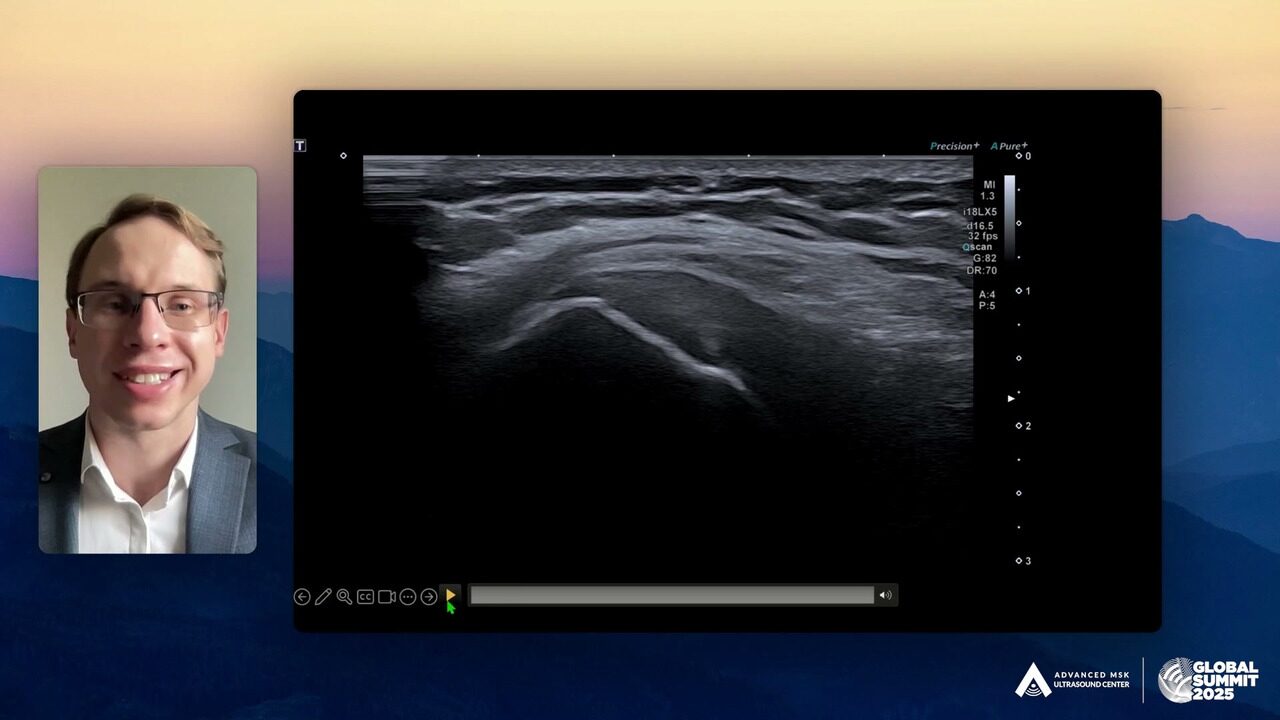Click the P:5 parameter value
This screenshot has height=720, width=1280.
tap(987, 306)
